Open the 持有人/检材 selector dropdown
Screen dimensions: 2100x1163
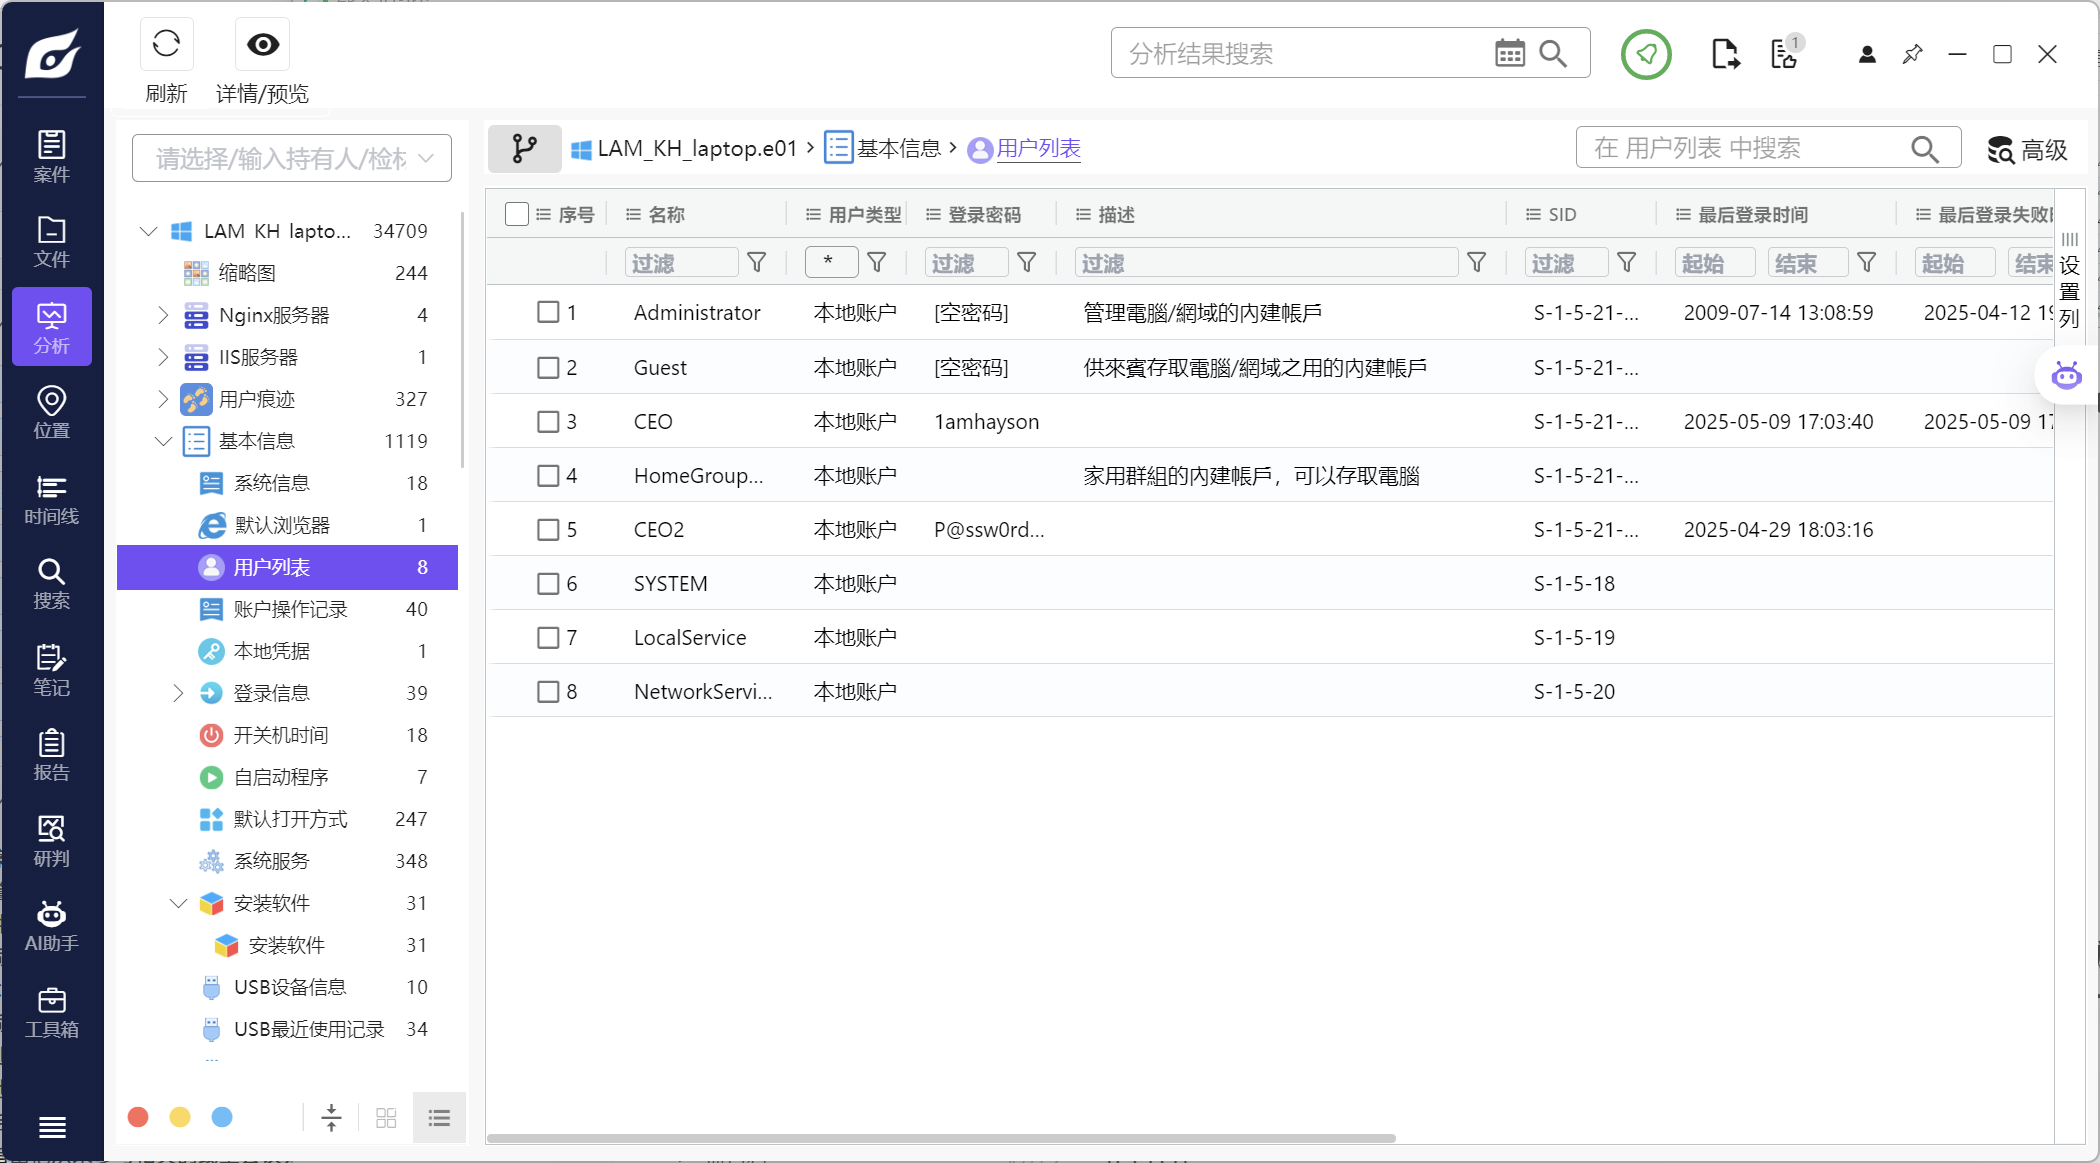292,158
